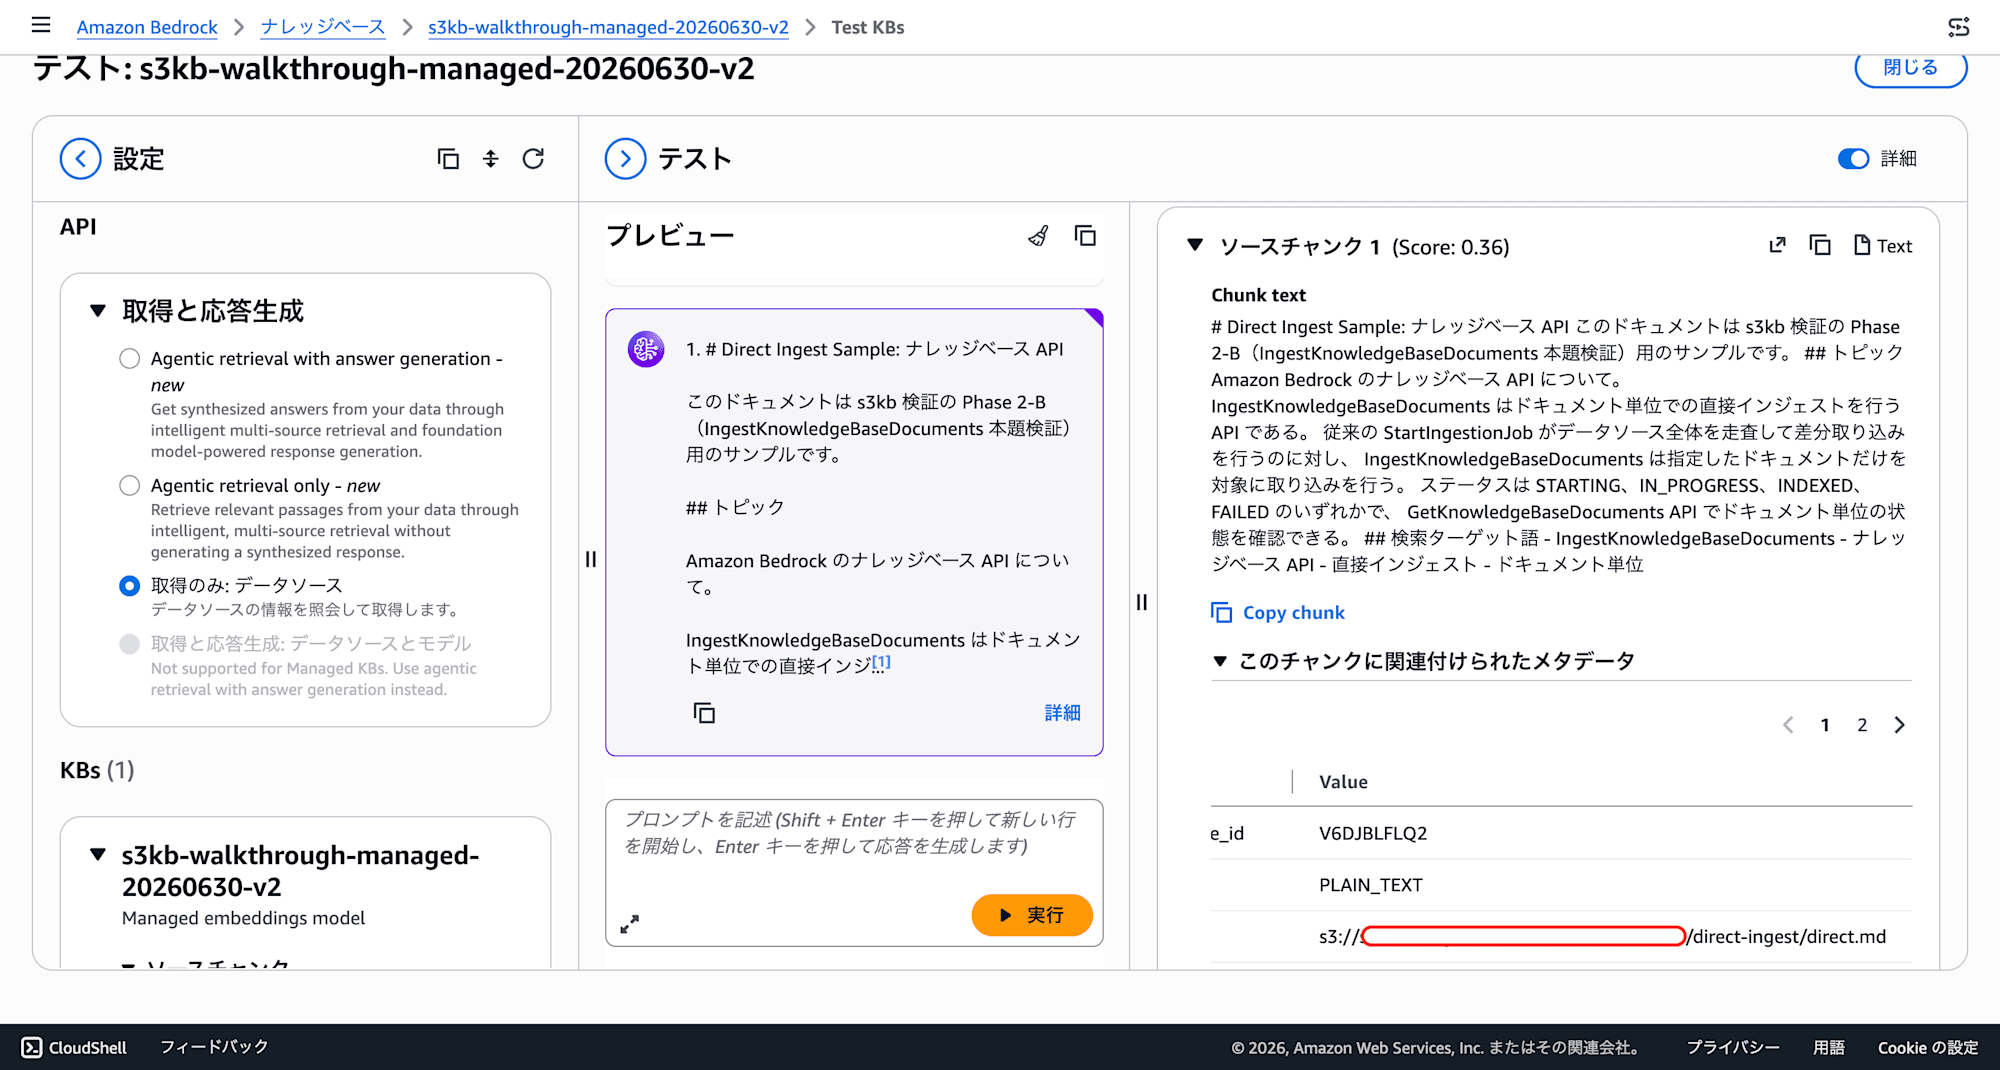Click the top-right console preferences icon
The width and height of the screenshot is (2000, 1070).
(1958, 27)
